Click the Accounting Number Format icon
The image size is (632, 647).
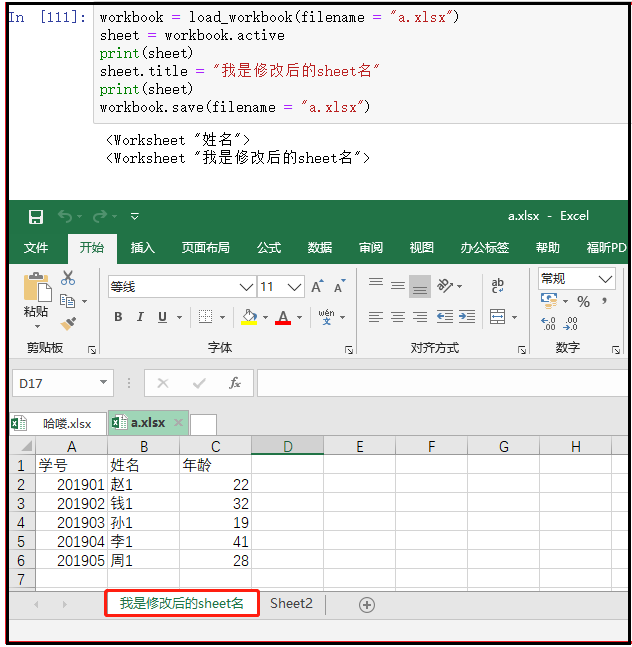tap(549, 301)
